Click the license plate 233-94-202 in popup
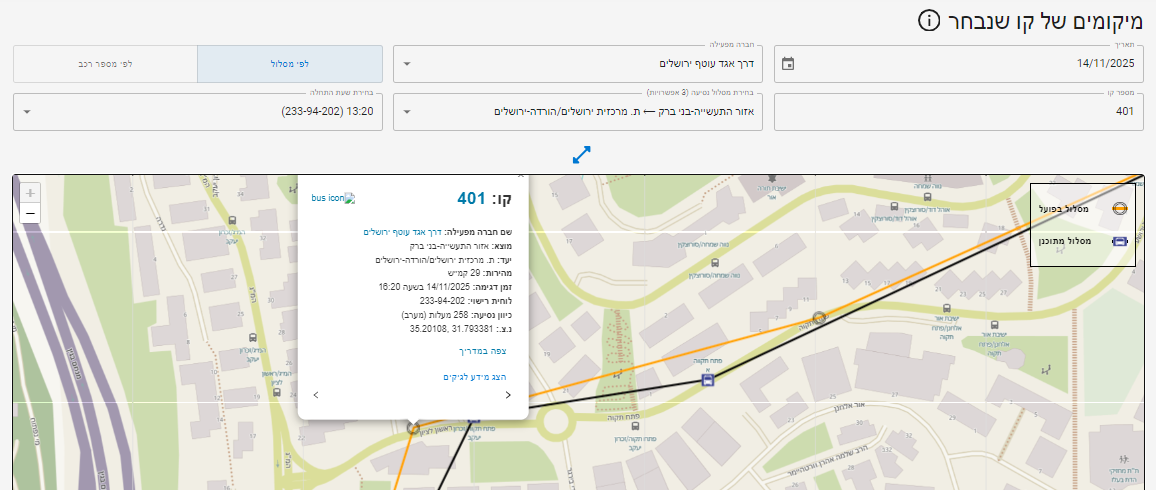This screenshot has width=1156, height=490. tap(443, 301)
